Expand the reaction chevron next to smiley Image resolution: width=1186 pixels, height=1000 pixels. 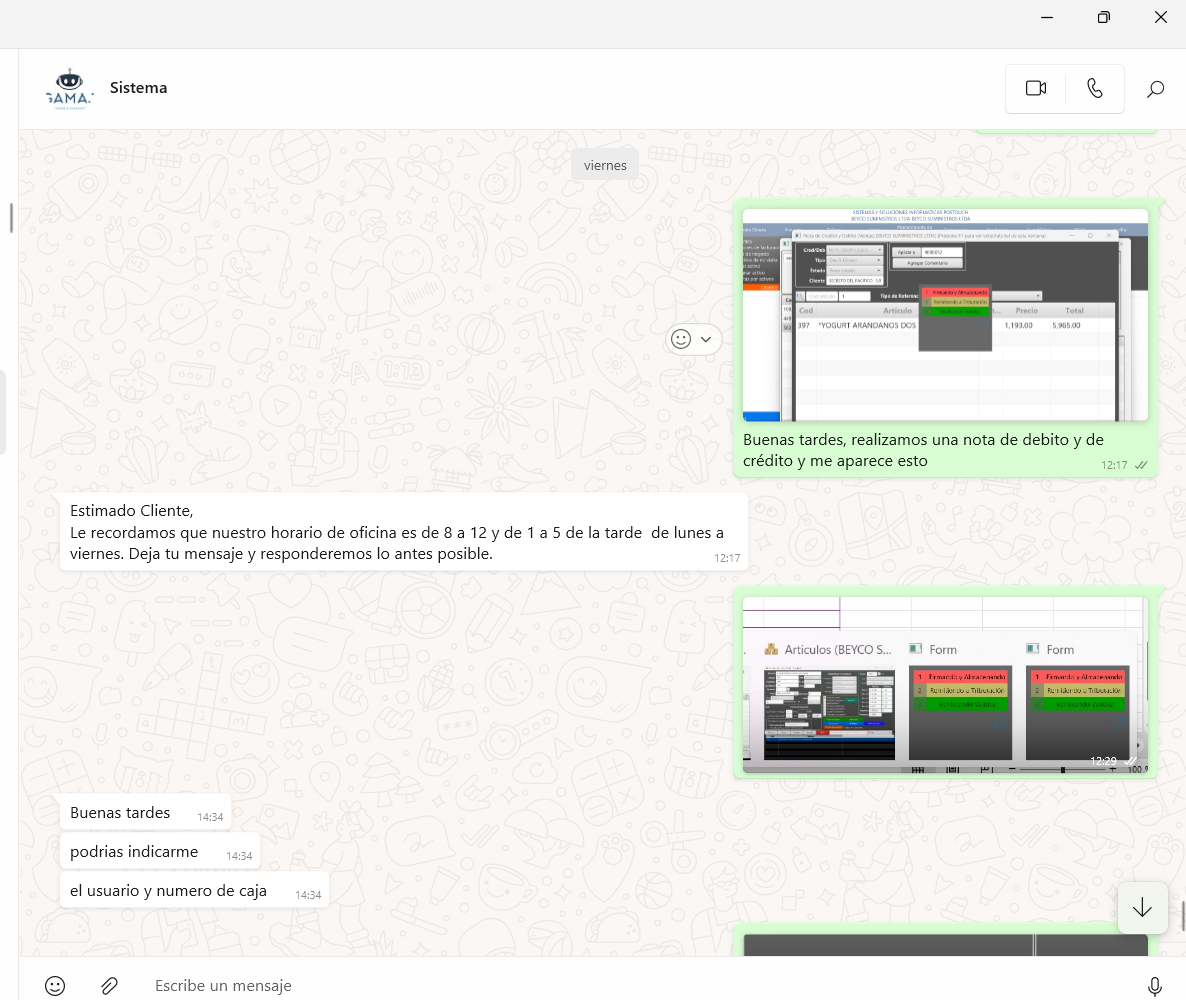pos(706,339)
